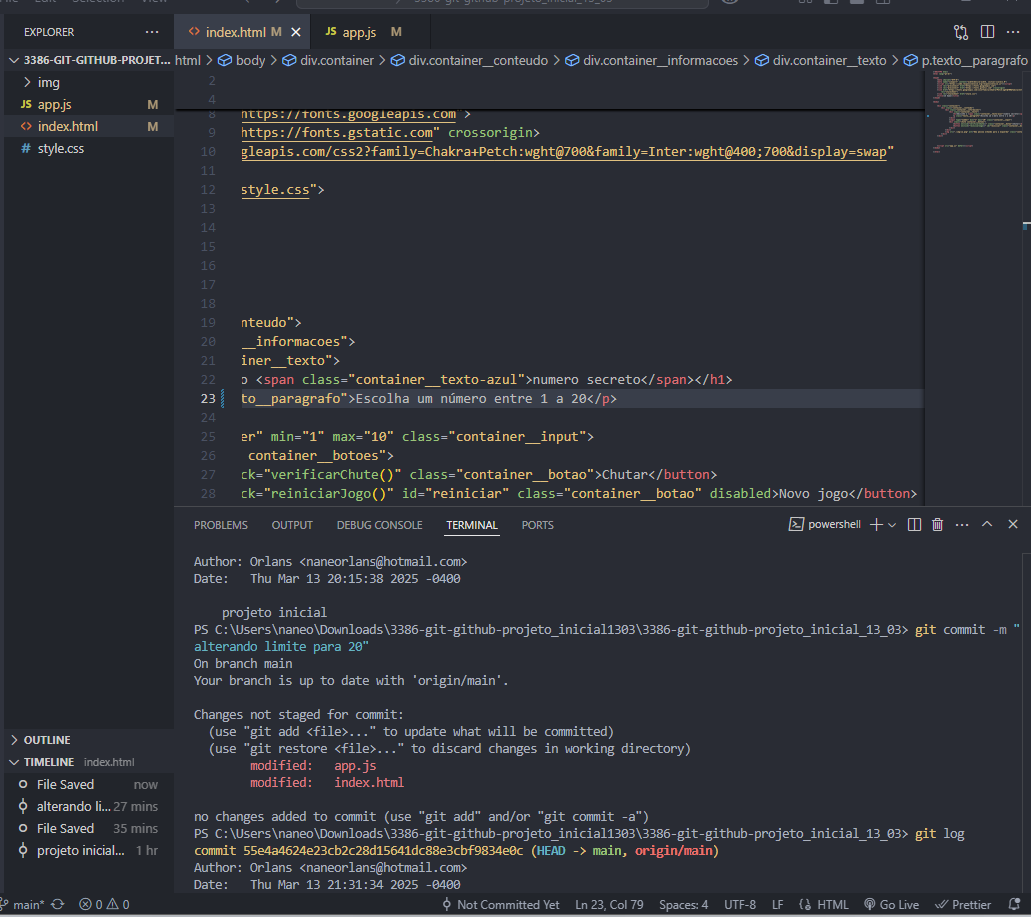This screenshot has height=917, width=1031.
Task: Click the 'Escolha um número entre 1 a 20' text
Action: tap(471, 398)
